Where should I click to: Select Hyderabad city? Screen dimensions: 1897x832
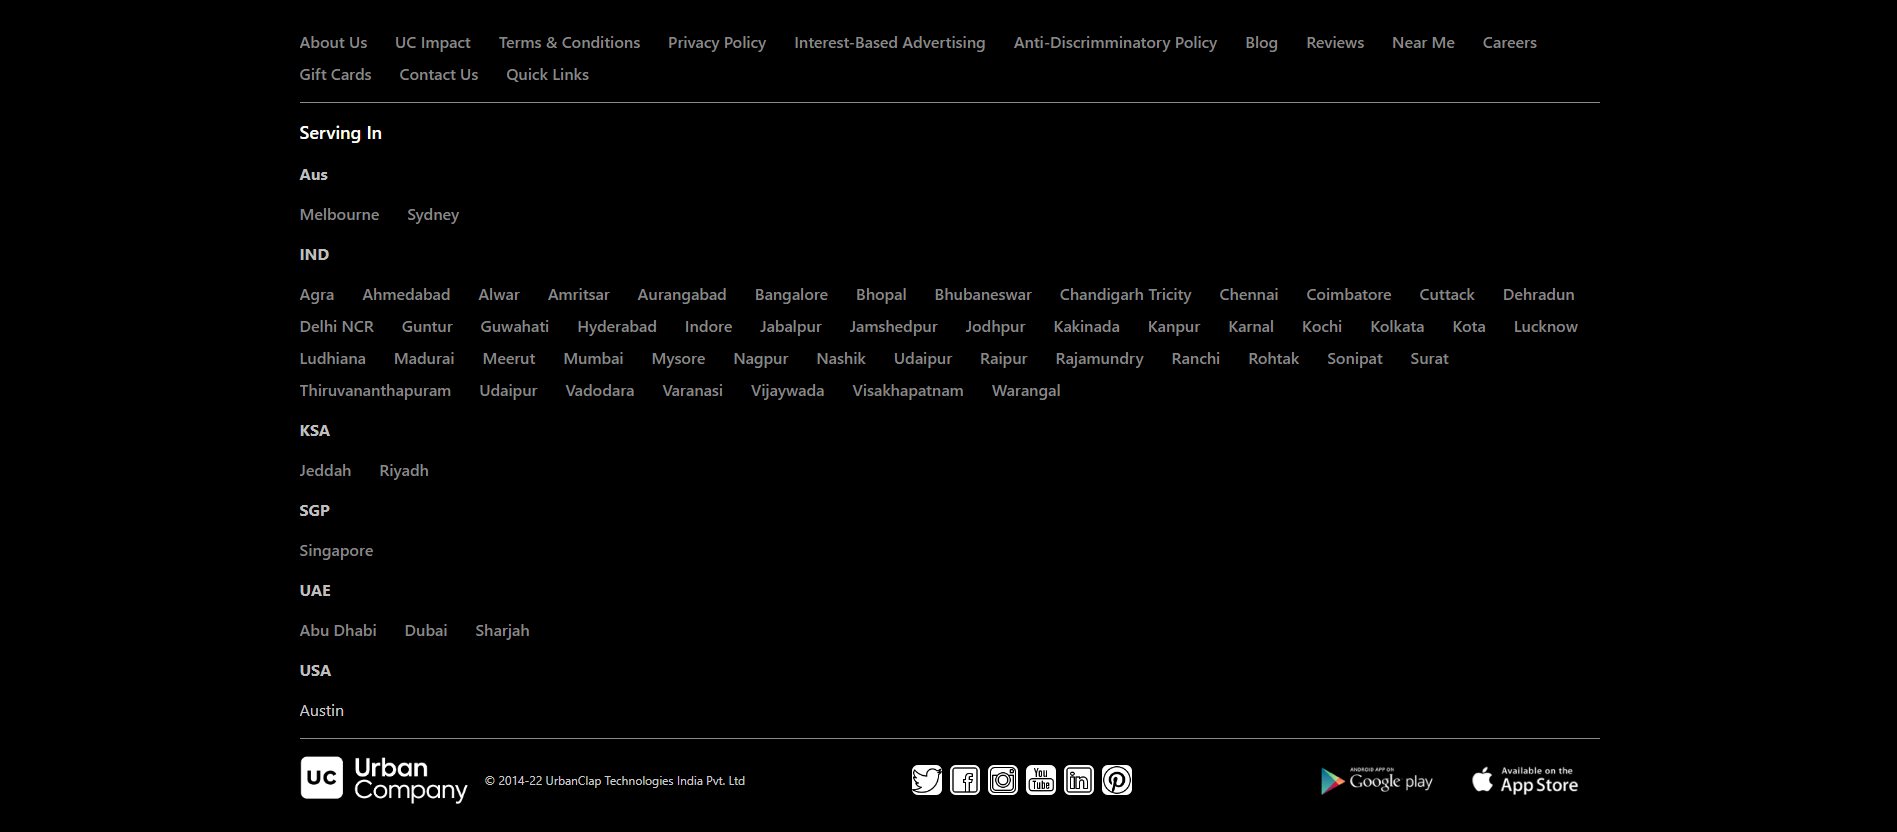click(616, 327)
